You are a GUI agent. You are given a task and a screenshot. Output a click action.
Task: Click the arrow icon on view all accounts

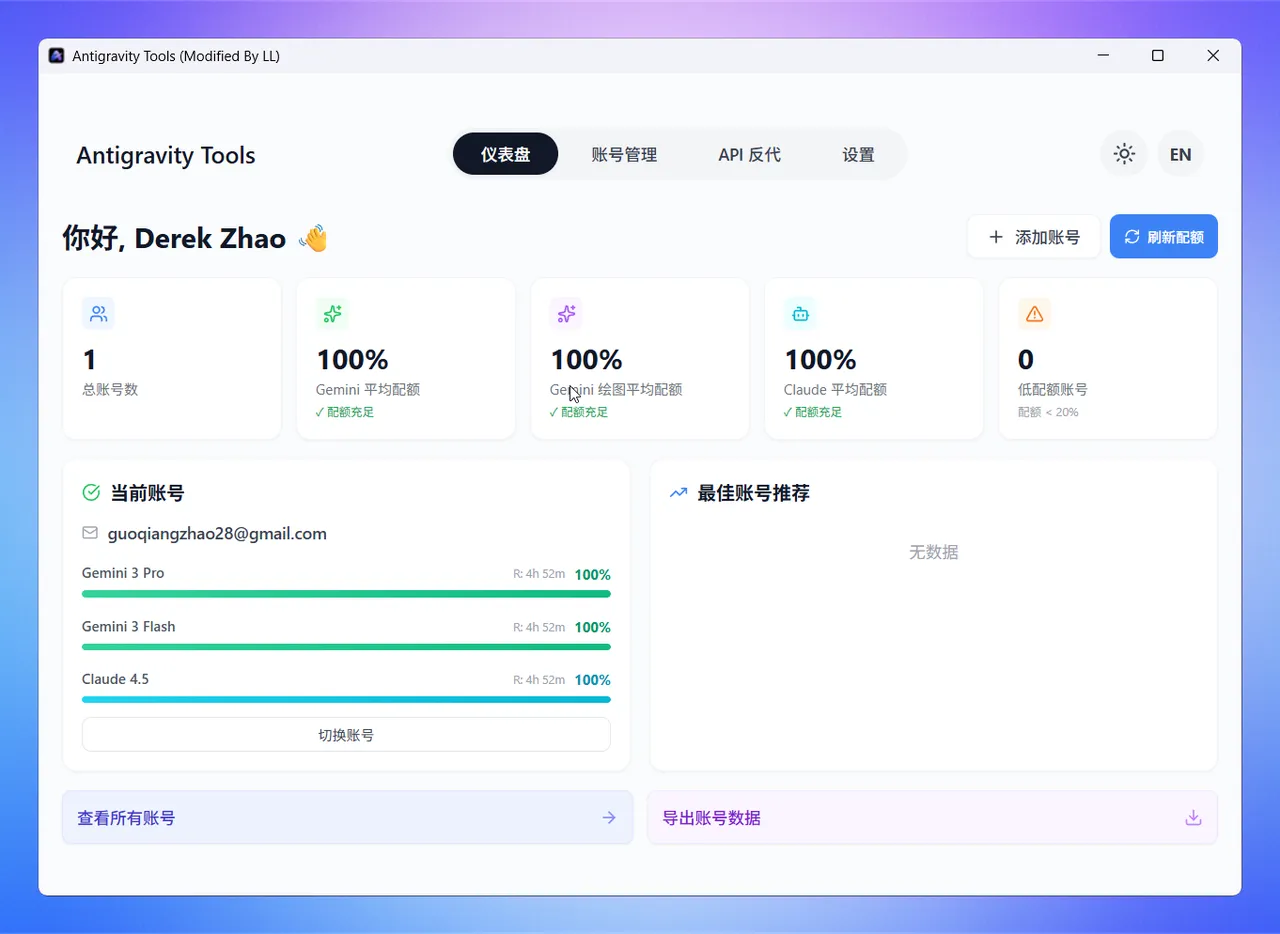pyautogui.click(x=608, y=818)
